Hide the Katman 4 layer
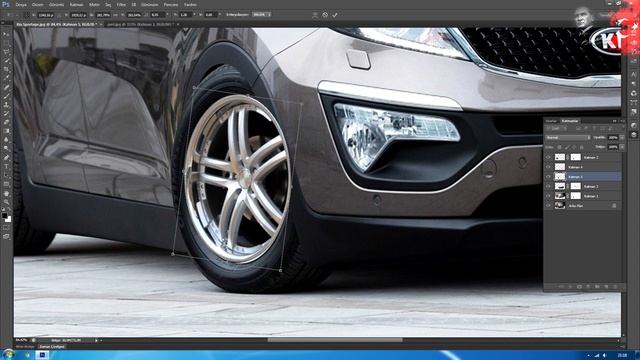This screenshot has width=640, height=360. 548,167
